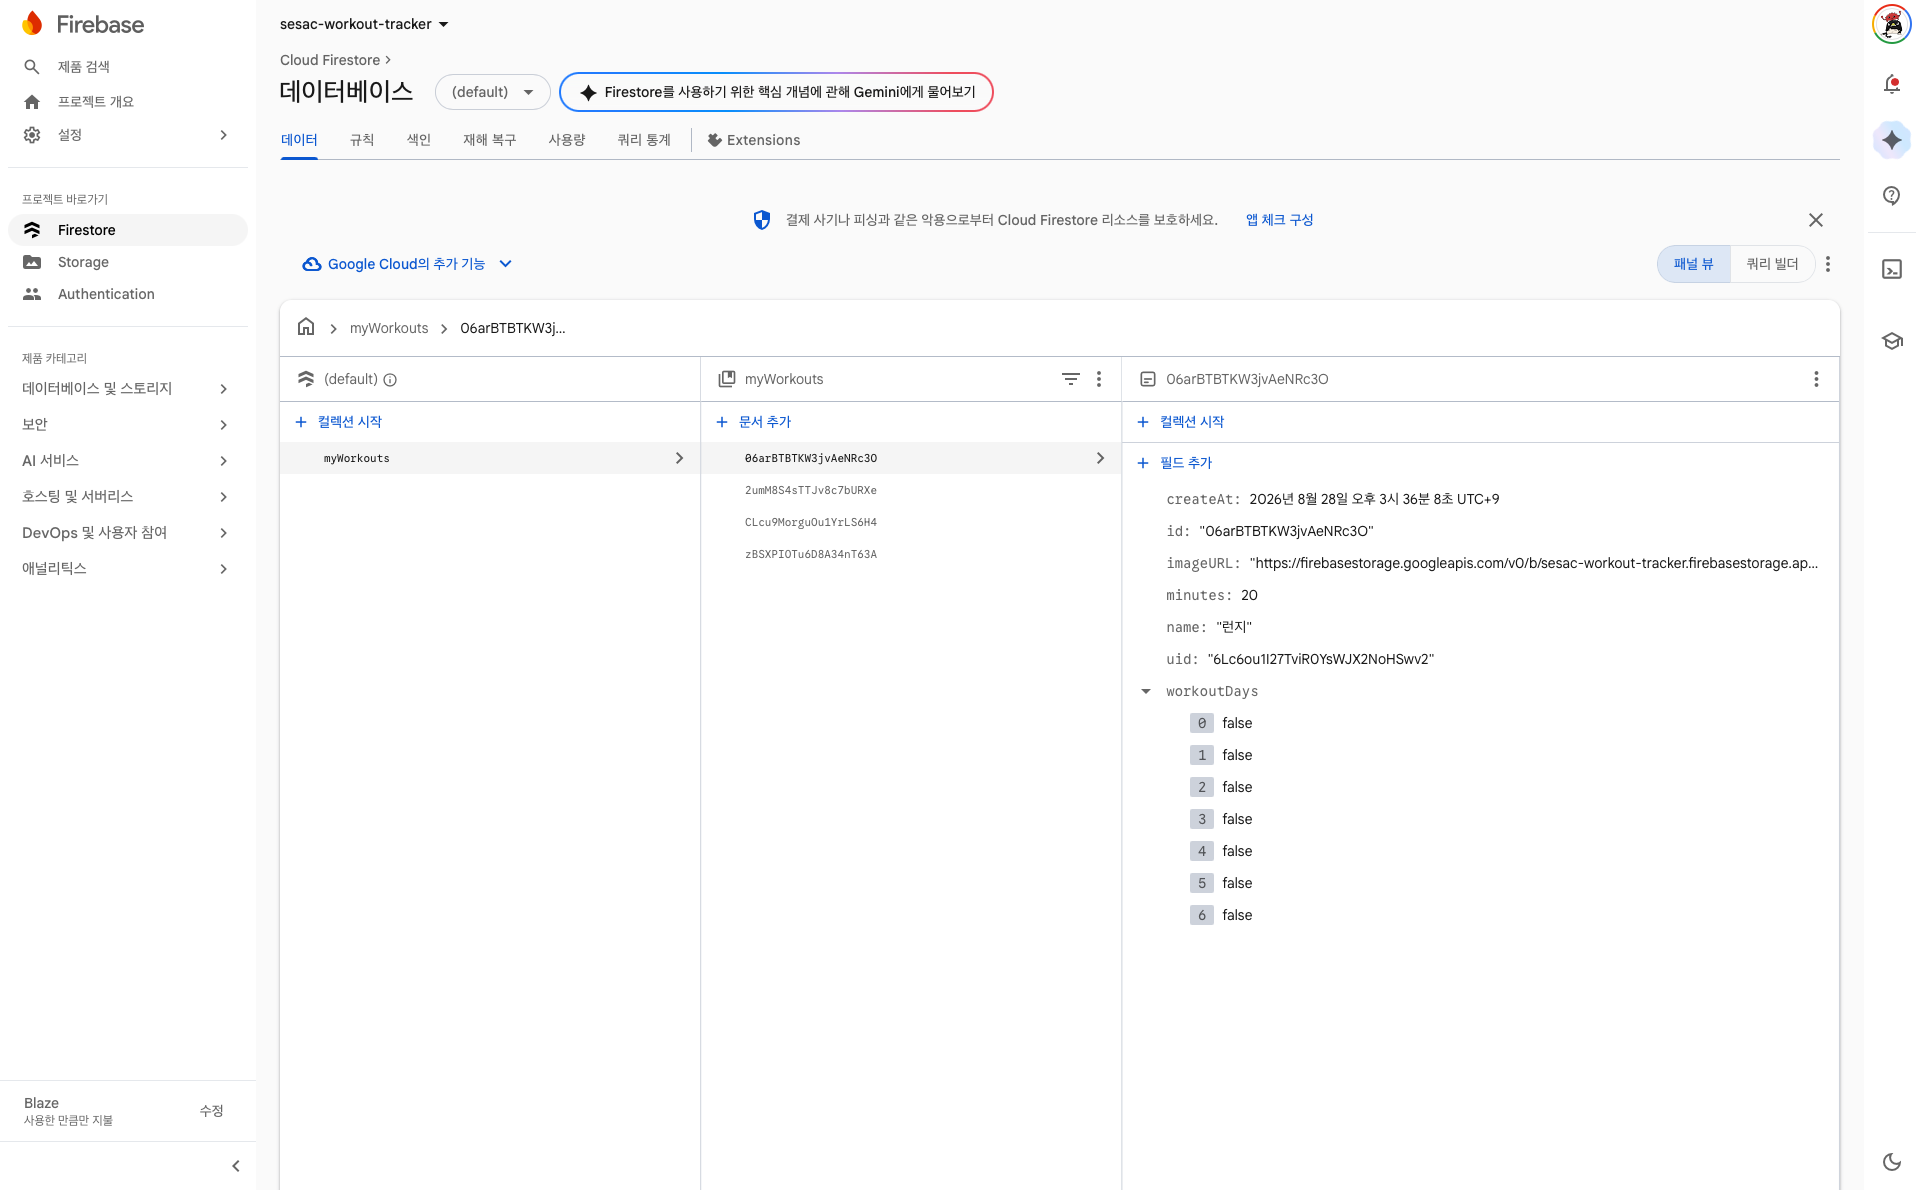1920x1190 pixels.
Task: Click the 앱 체크 구성 link
Action: pyautogui.click(x=1280, y=220)
